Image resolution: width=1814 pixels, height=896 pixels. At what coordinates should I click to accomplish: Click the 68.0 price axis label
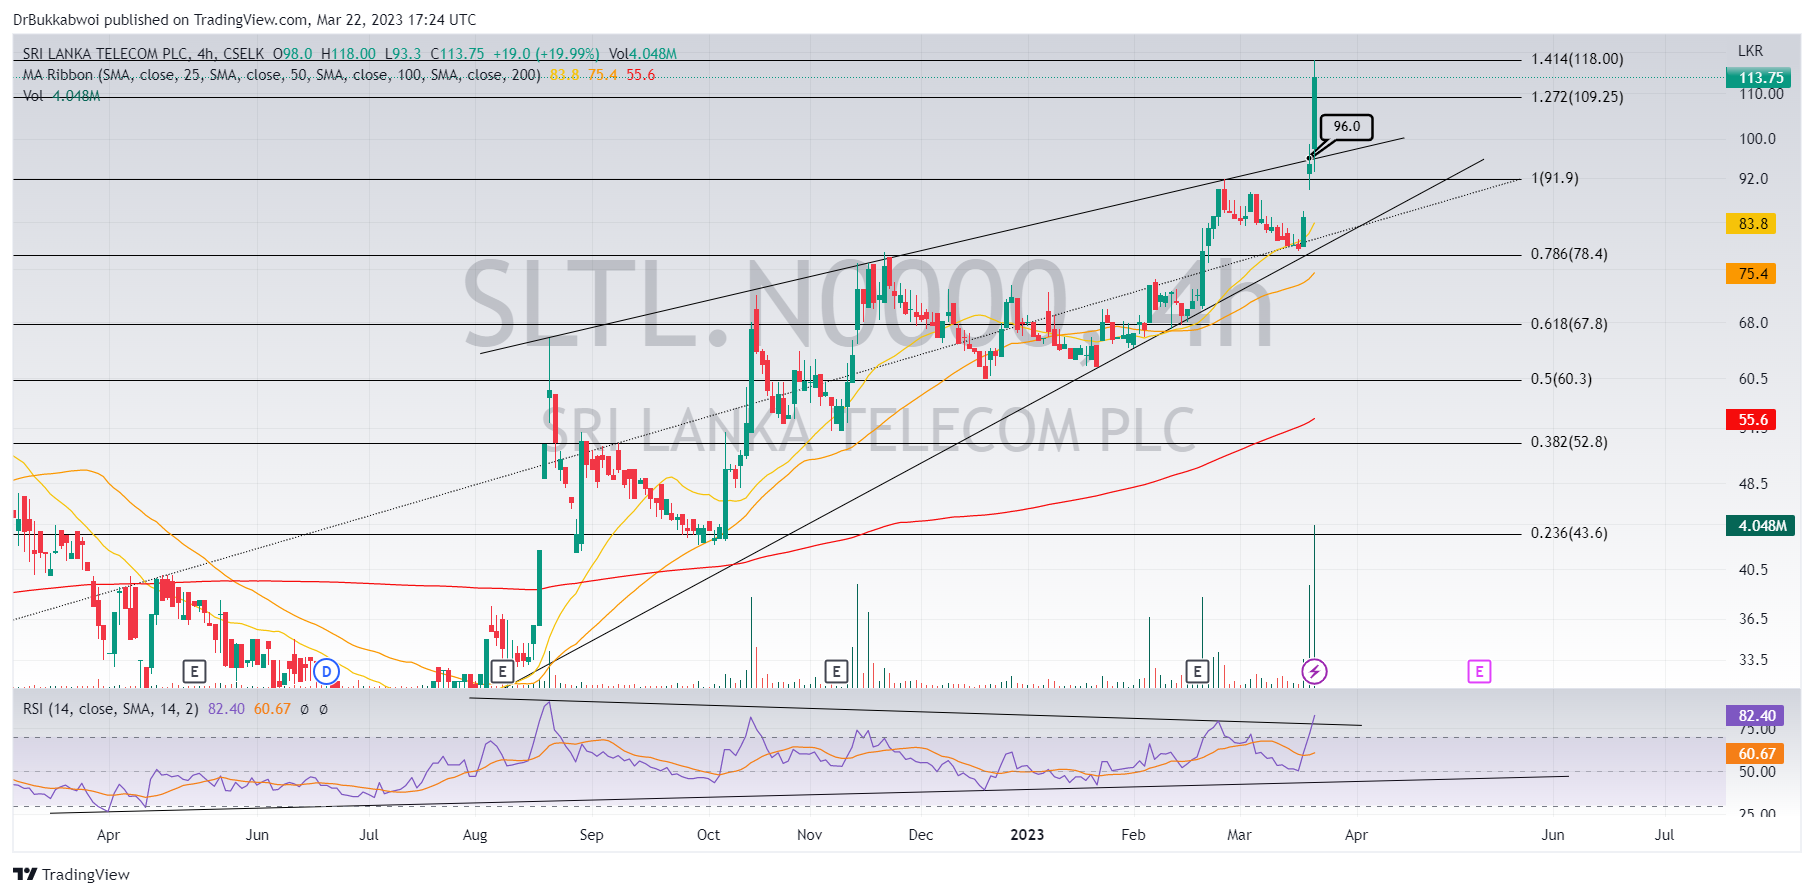1753,323
